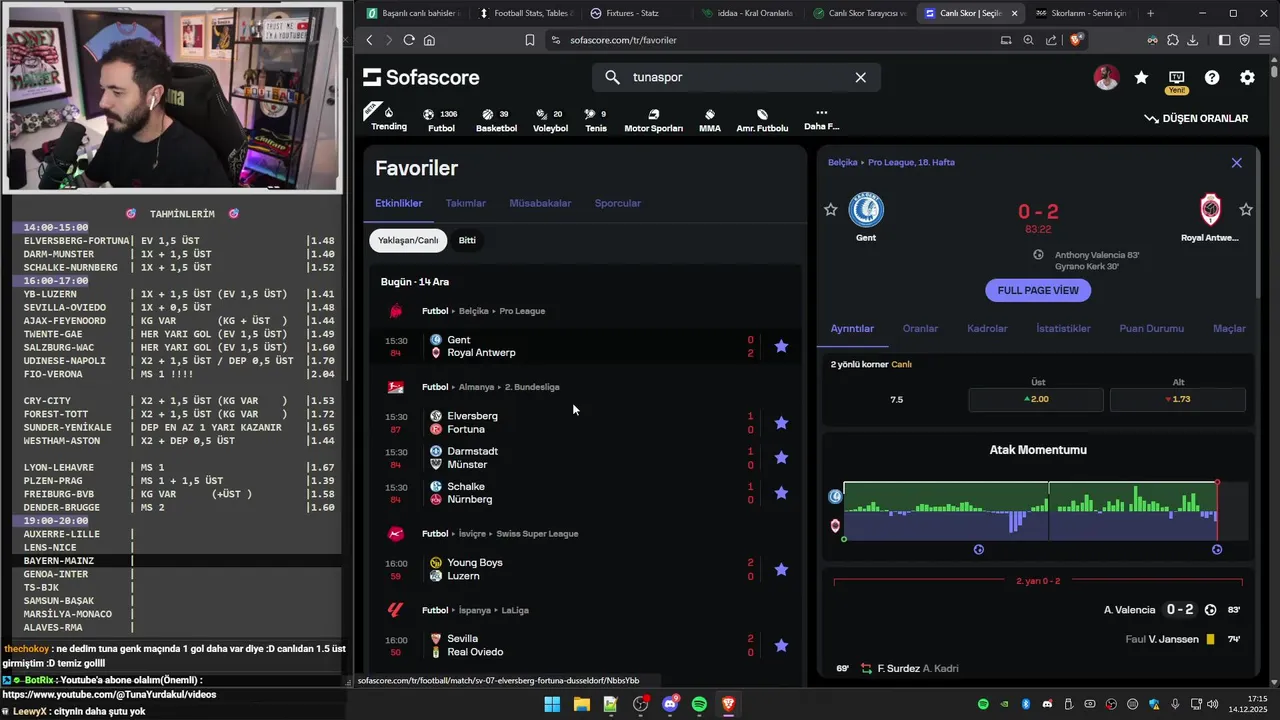1280x720 pixels.
Task: Open the Windows Start menu
Action: coord(552,704)
